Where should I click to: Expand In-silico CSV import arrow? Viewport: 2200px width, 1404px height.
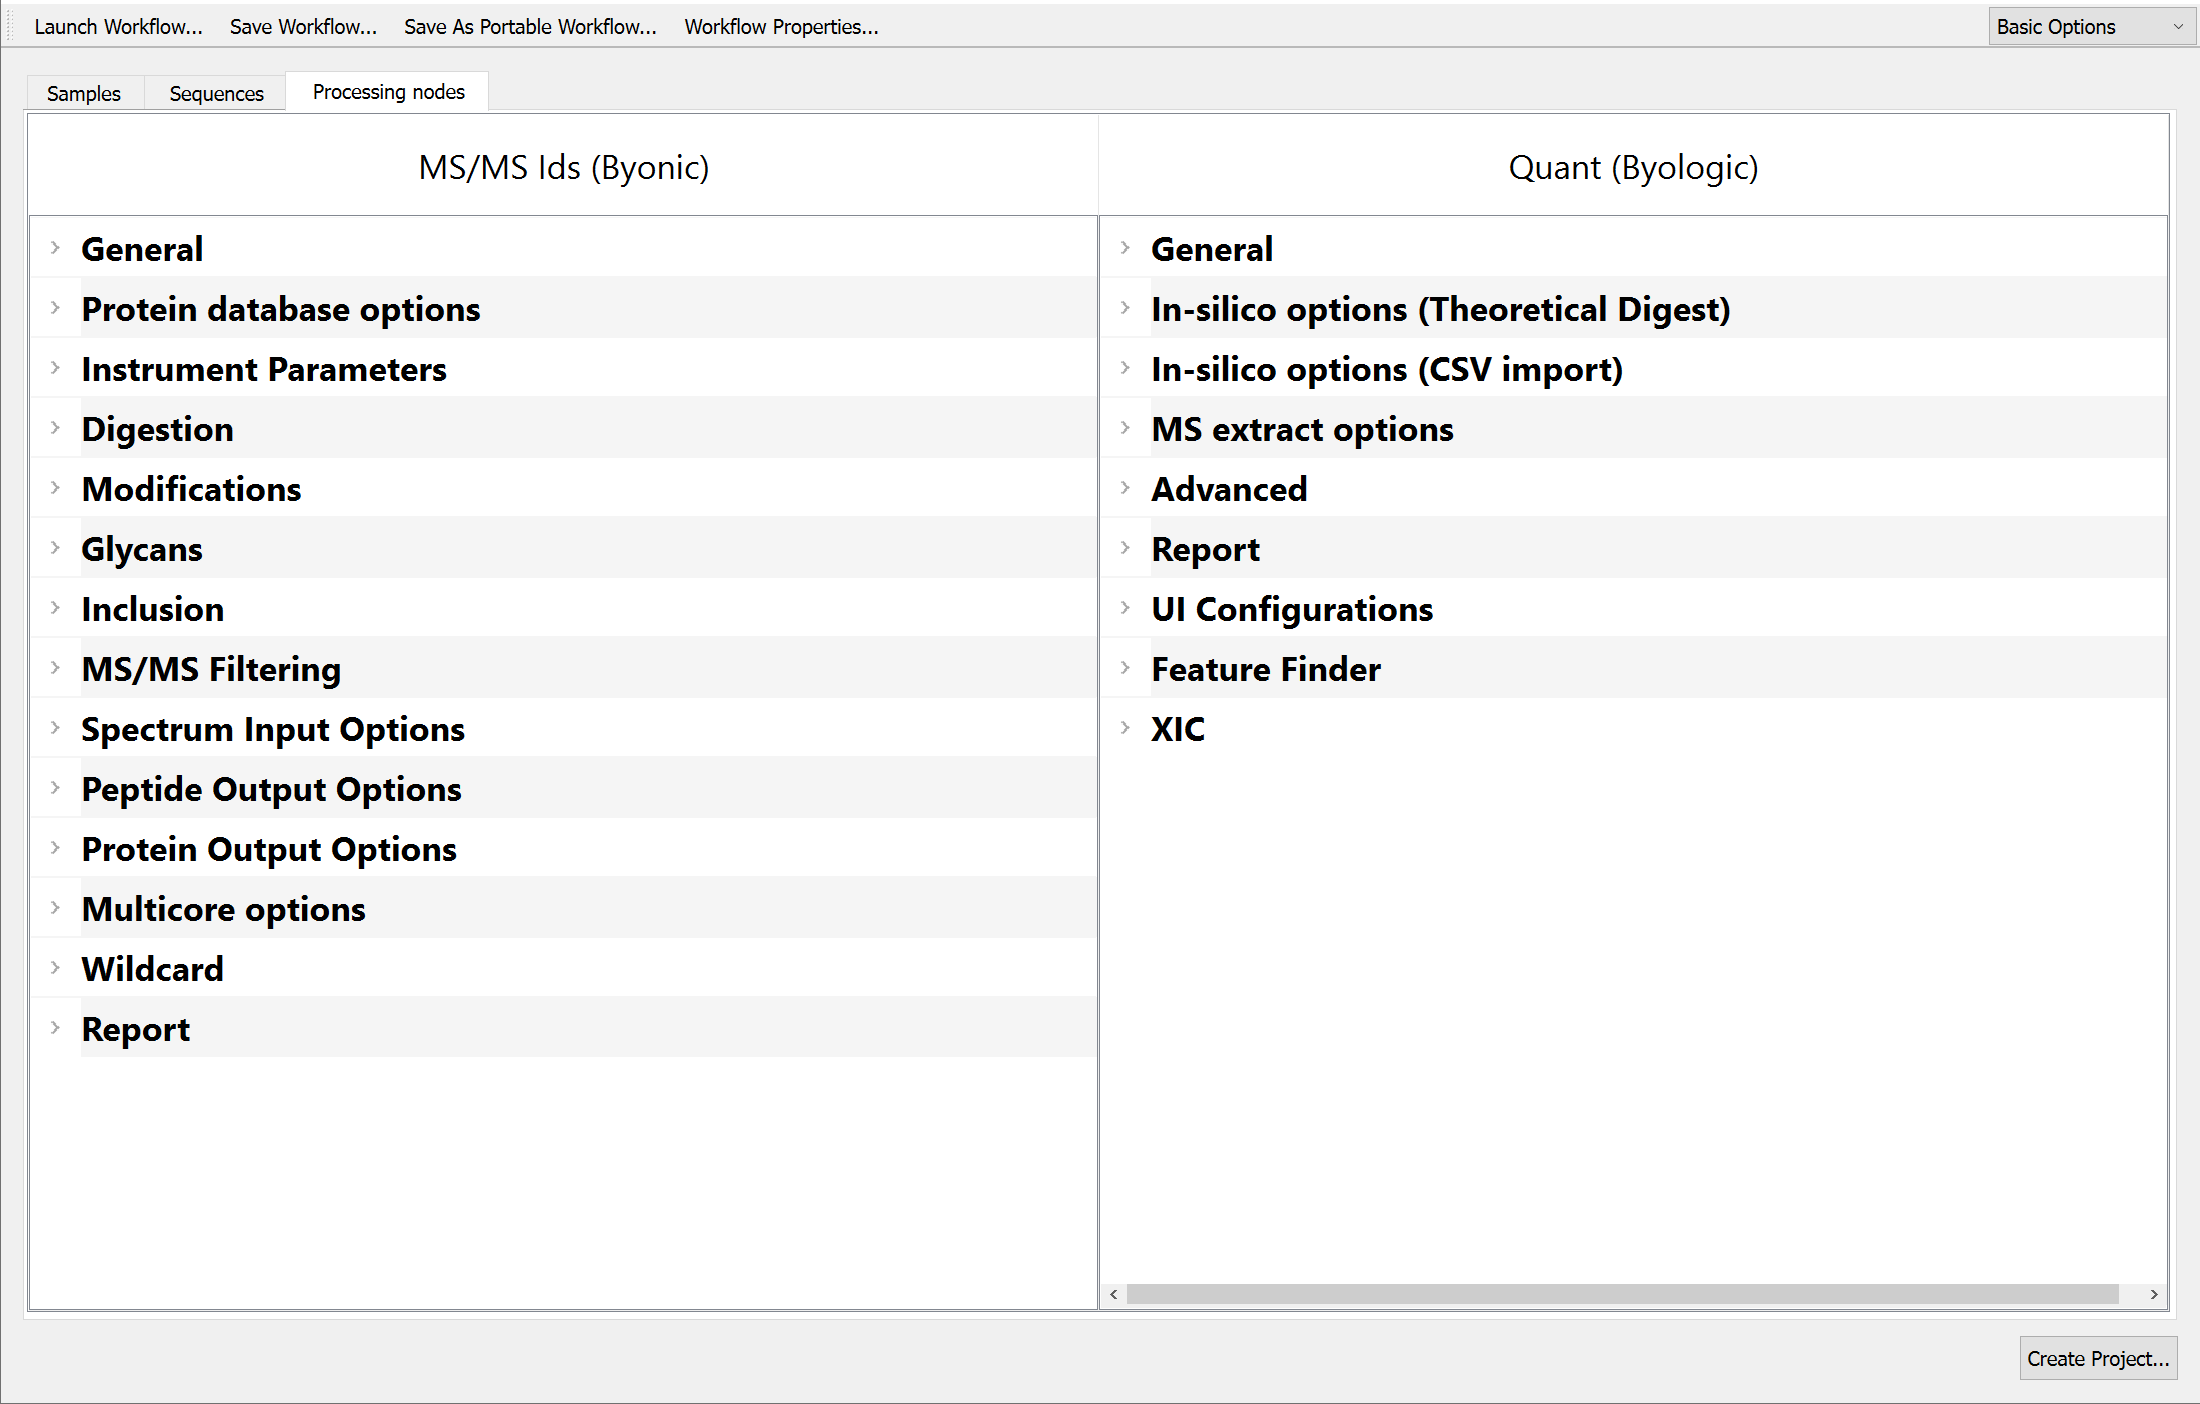tap(1125, 368)
